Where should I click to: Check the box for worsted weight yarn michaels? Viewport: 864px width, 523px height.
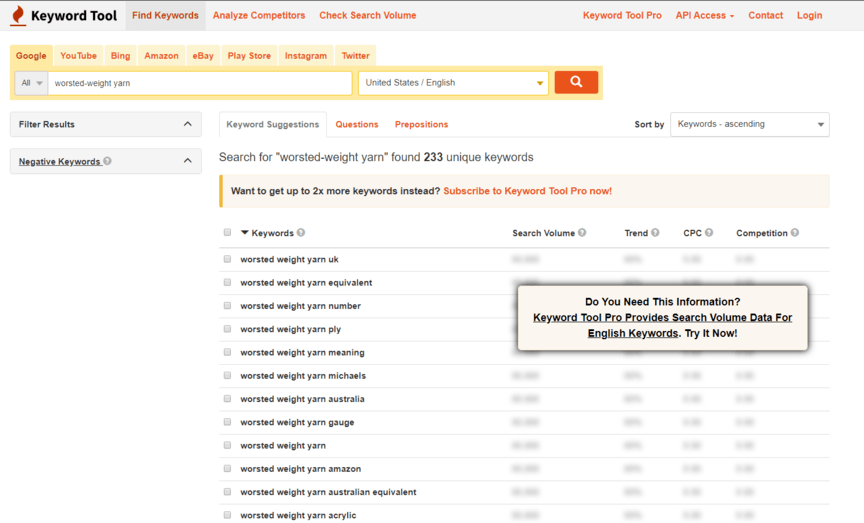coord(227,375)
